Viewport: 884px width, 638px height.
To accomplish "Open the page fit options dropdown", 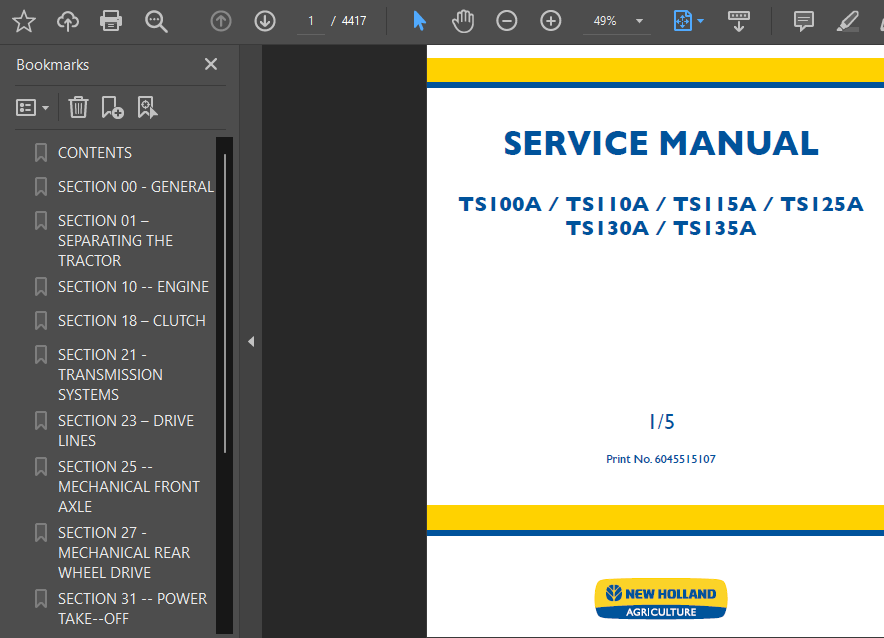I will point(687,20).
